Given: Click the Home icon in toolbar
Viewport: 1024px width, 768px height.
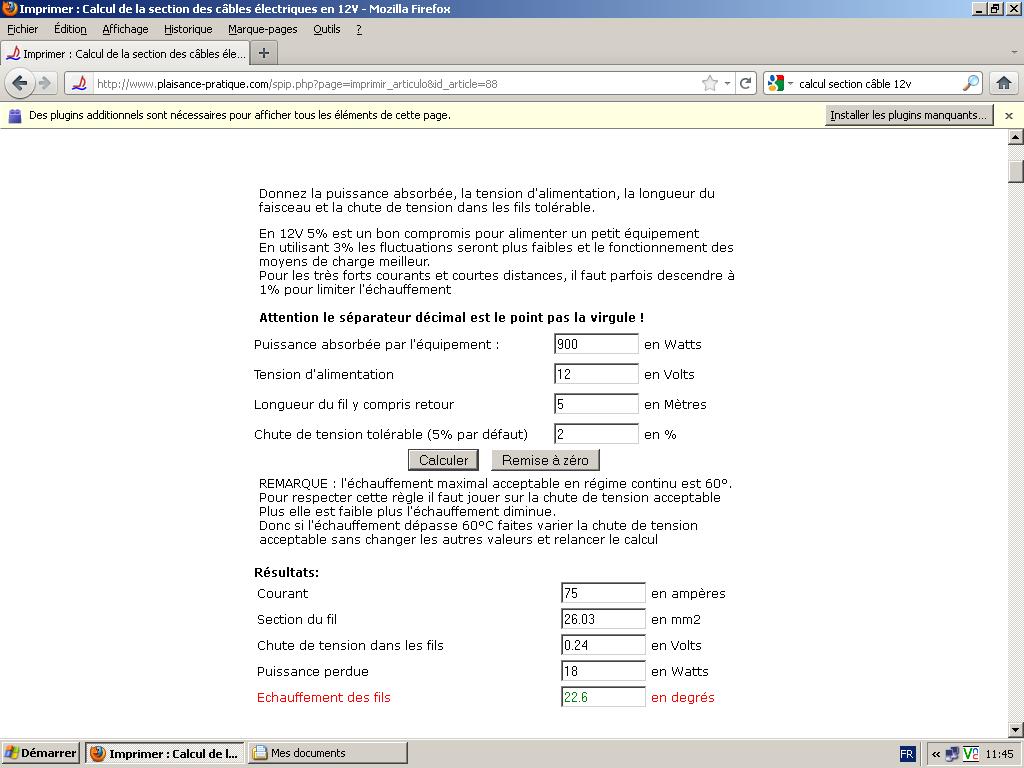Looking at the screenshot, I should [x=1003, y=83].
